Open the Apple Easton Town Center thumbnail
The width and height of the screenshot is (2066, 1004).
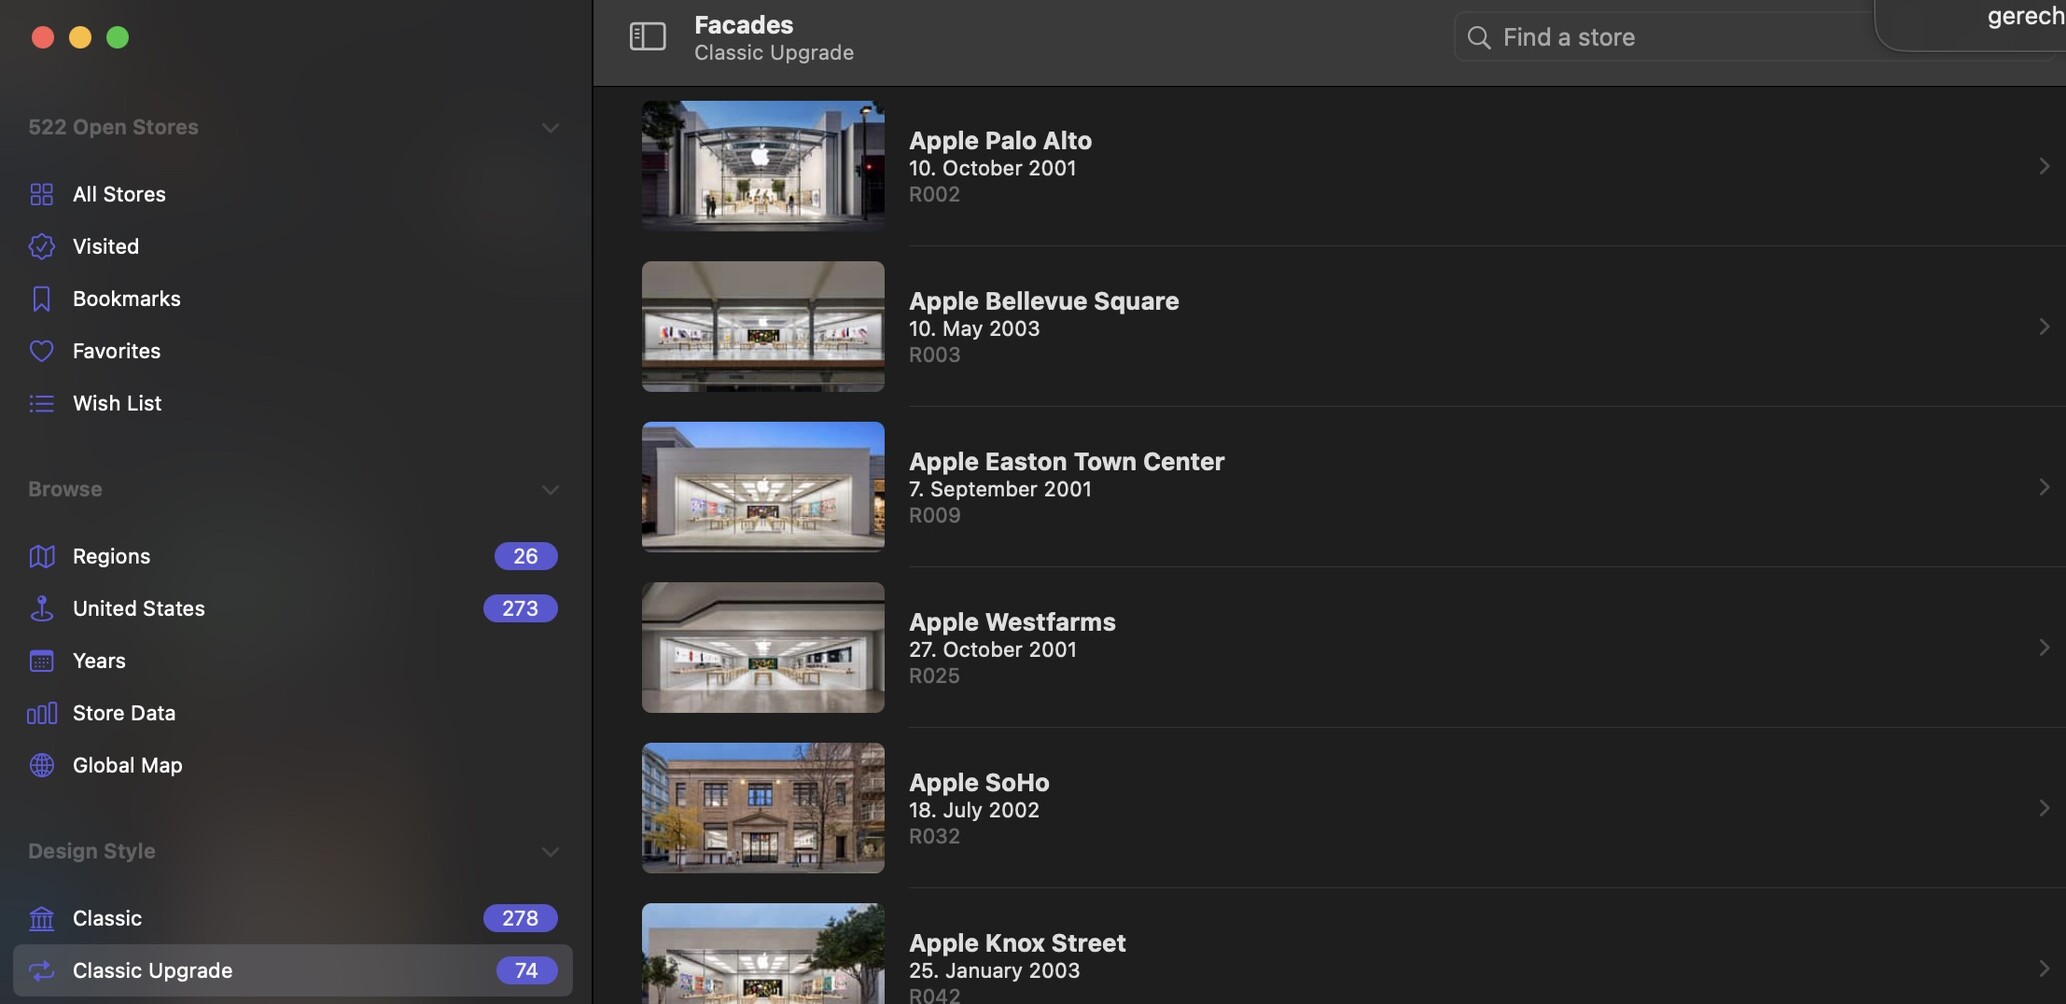(763, 487)
